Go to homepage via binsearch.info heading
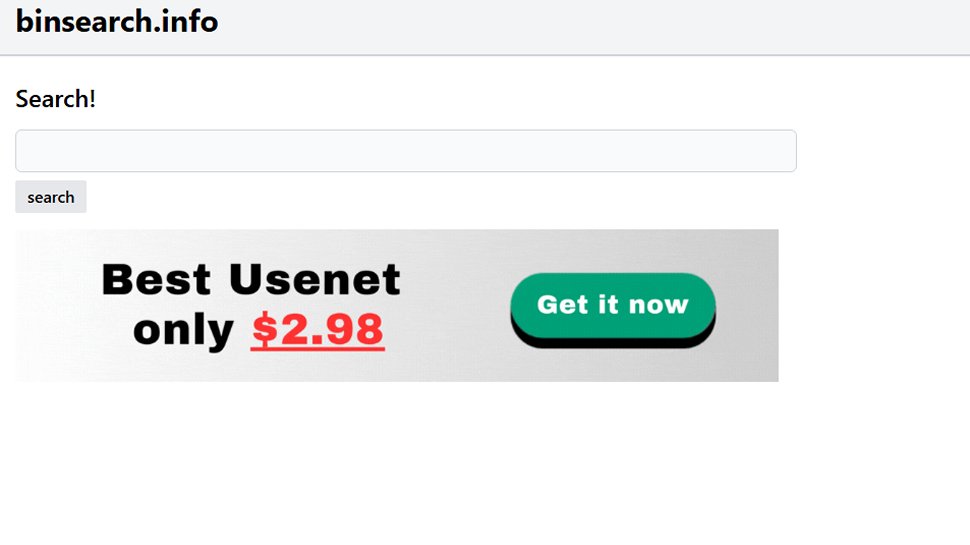970x545 pixels. (x=117, y=21)
